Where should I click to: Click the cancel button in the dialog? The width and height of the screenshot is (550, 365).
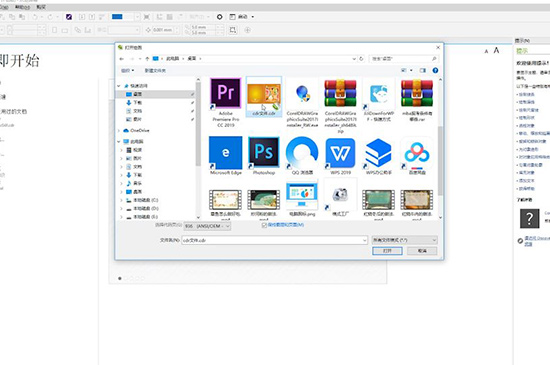[422, 251]
